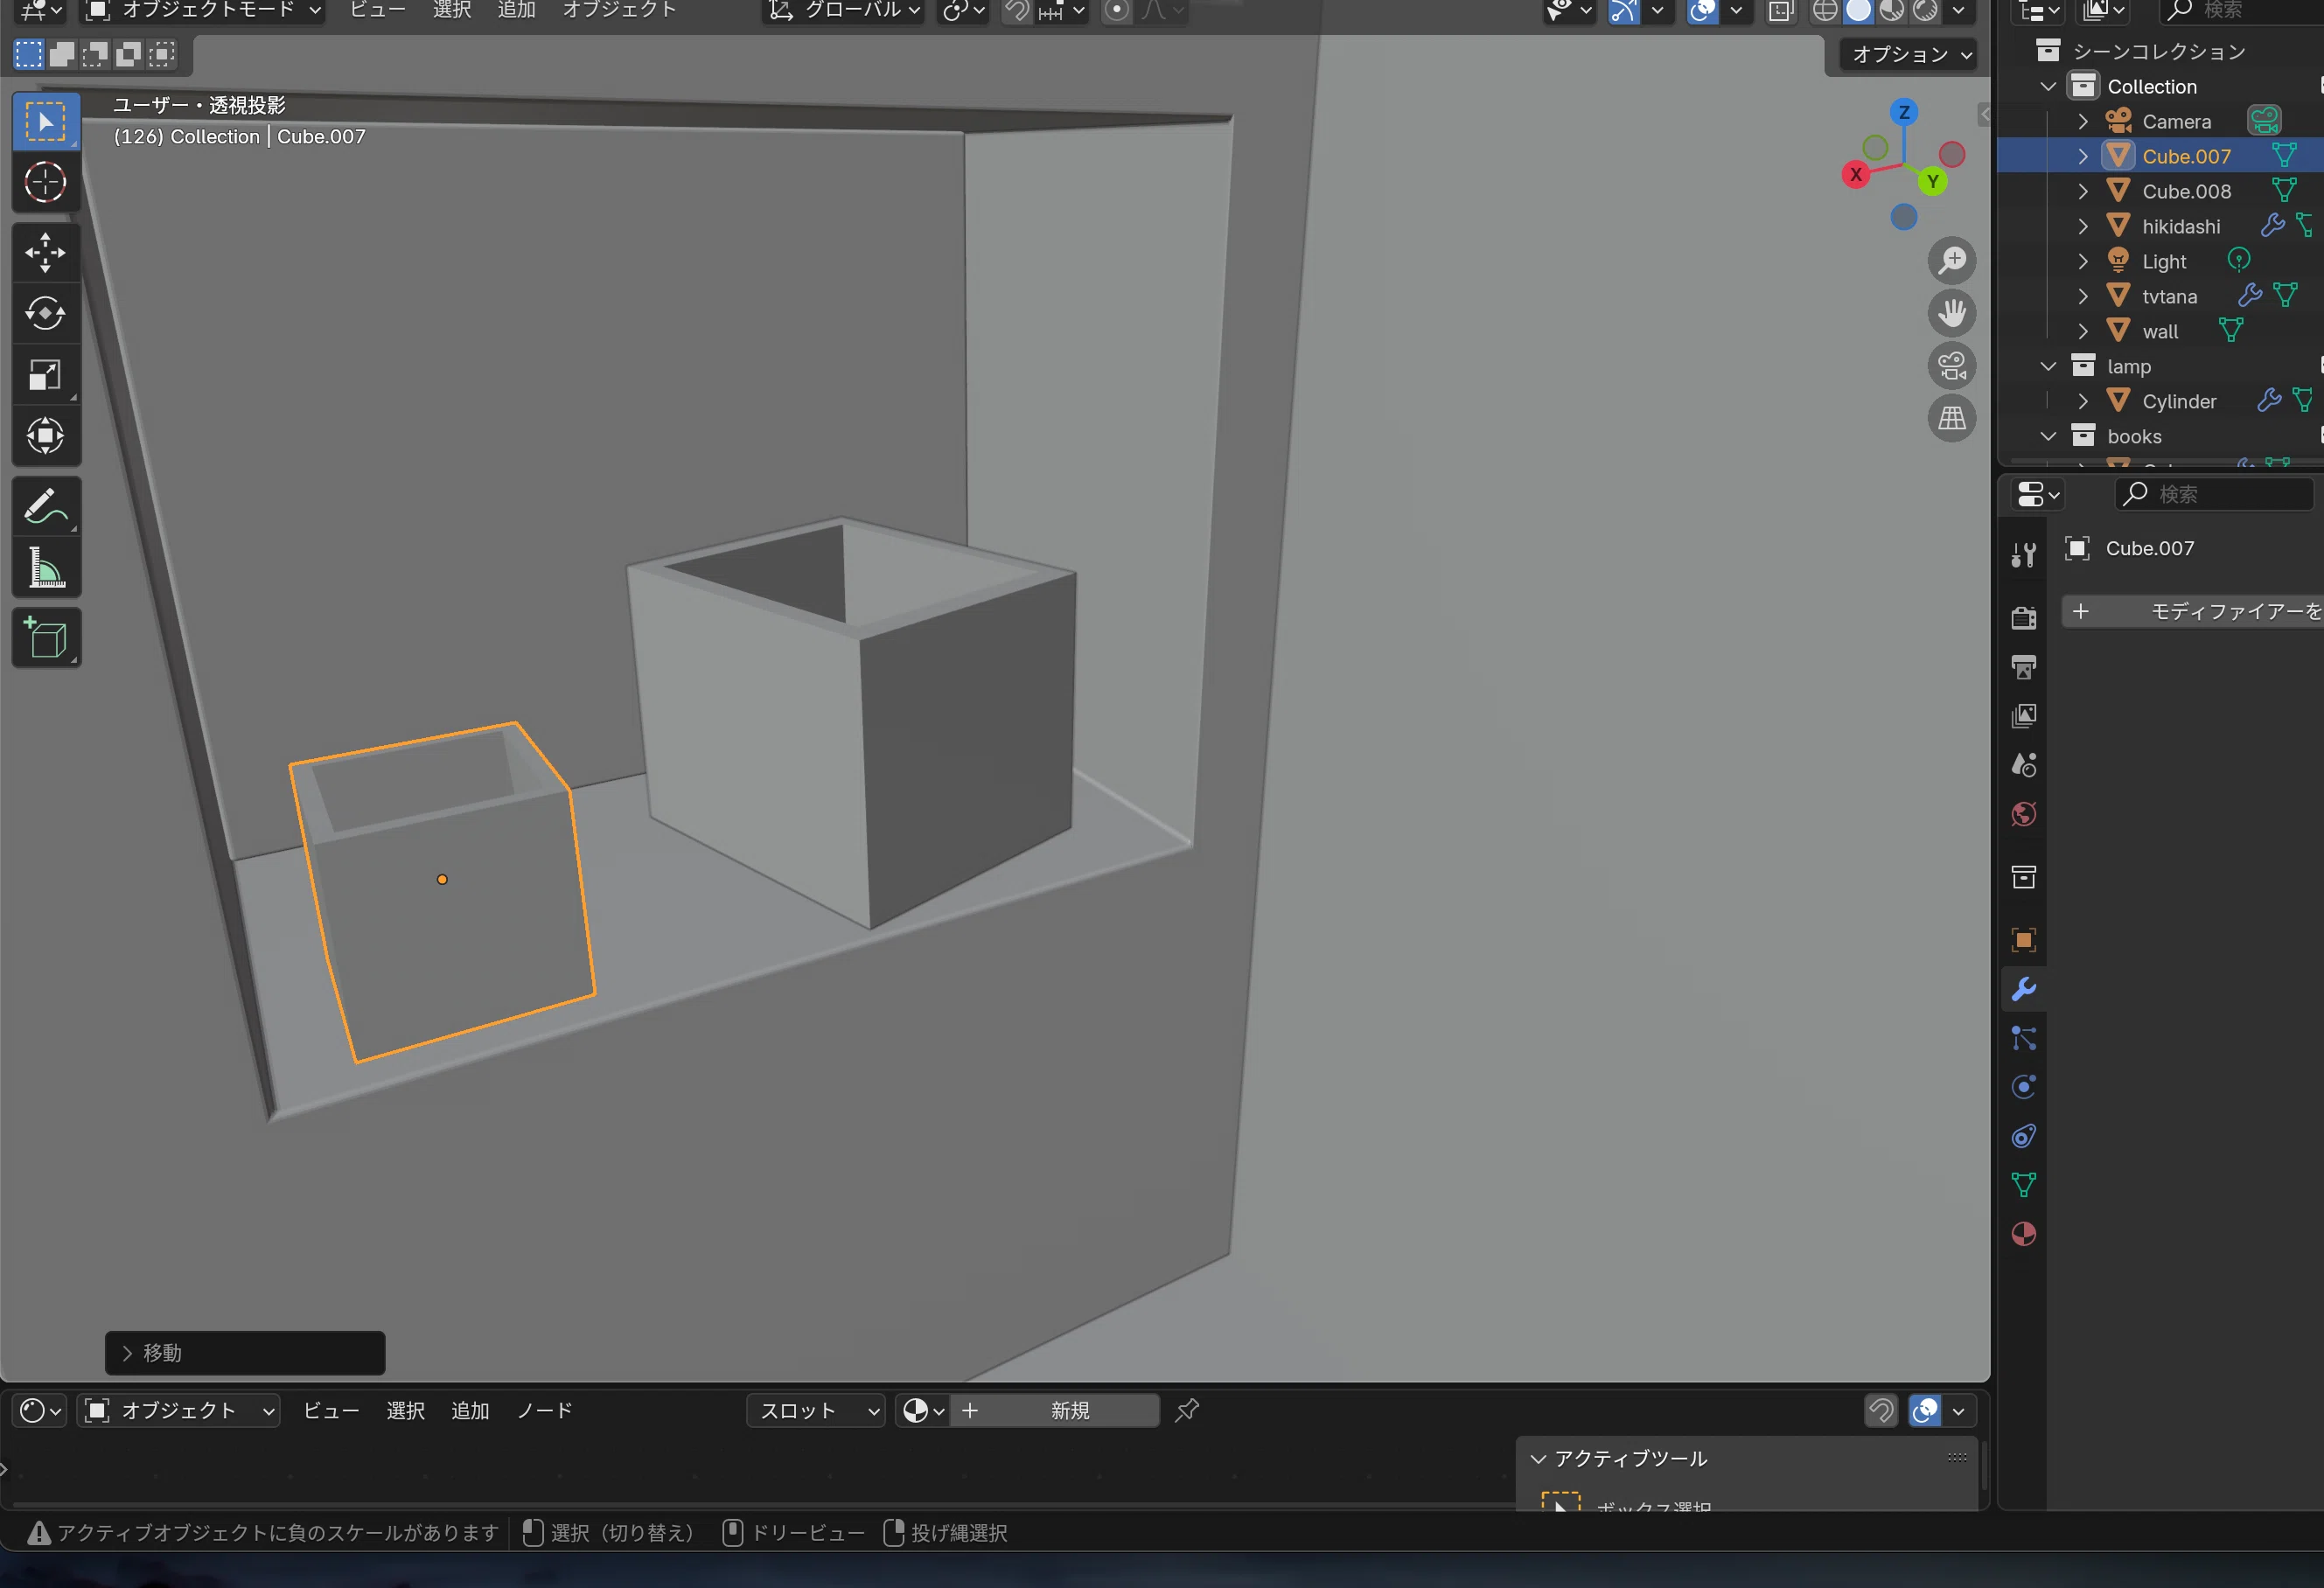Image resolution: width=2324 pixels, height=1588 pixels.
Task: Toggle the pin icon in node editor header
Action: [x=1186, y=1411]
